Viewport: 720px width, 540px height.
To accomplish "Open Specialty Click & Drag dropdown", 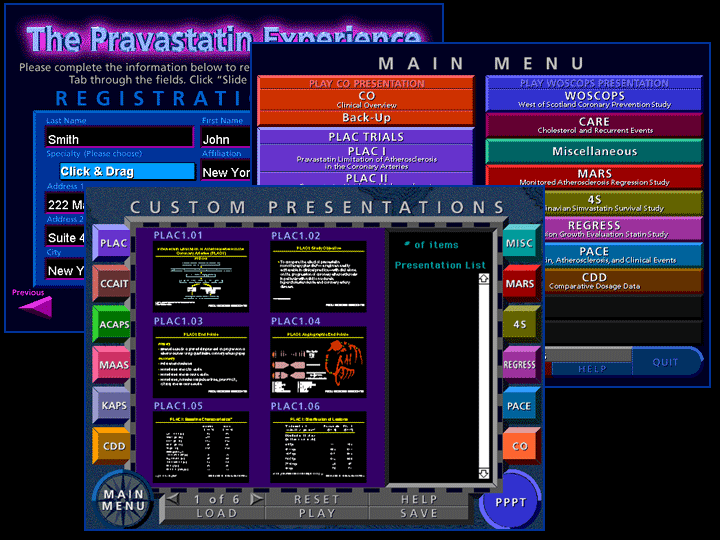I will (x=127, y=171).
